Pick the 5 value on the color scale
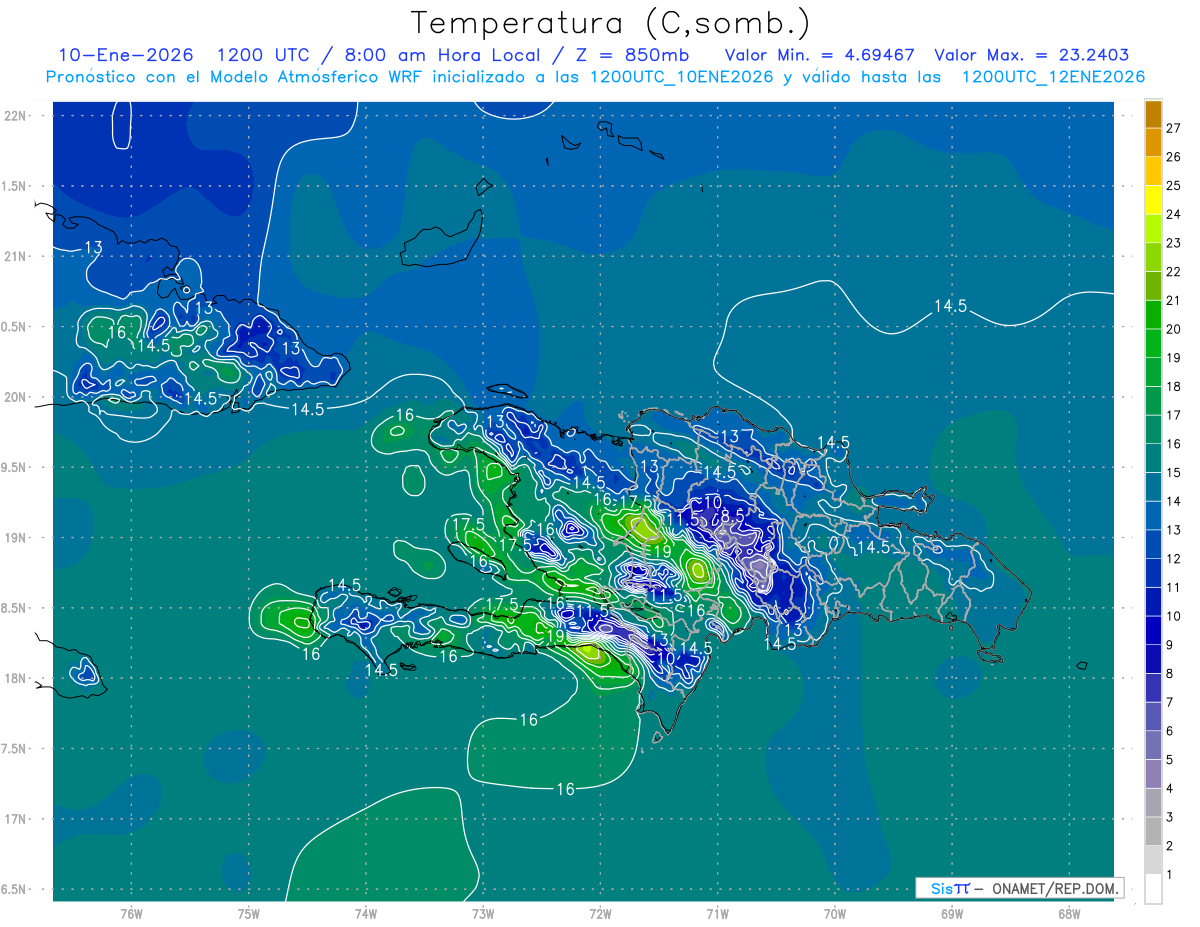Screen dimensions: 1200x927 point(1174,760)
